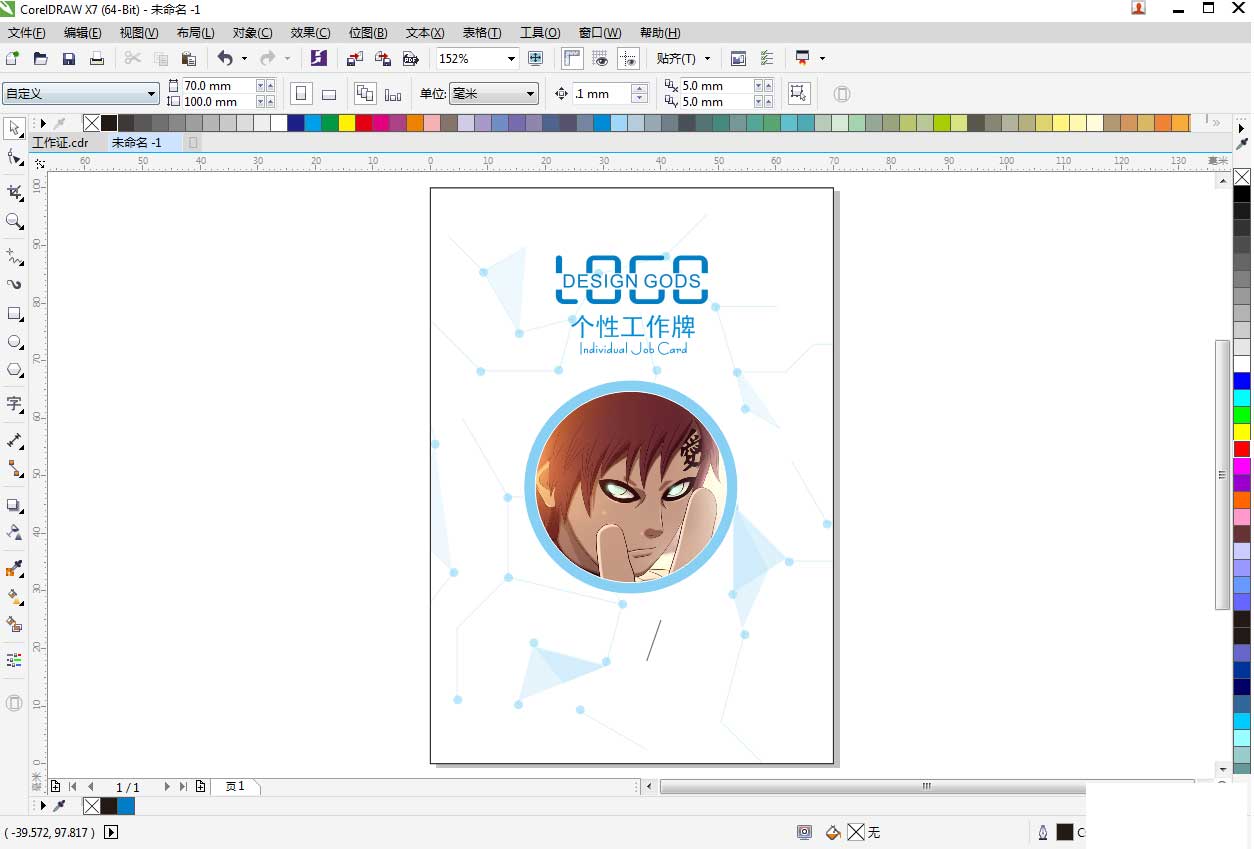Click the nudge distance .1 mm field

[x=602, y=94]
